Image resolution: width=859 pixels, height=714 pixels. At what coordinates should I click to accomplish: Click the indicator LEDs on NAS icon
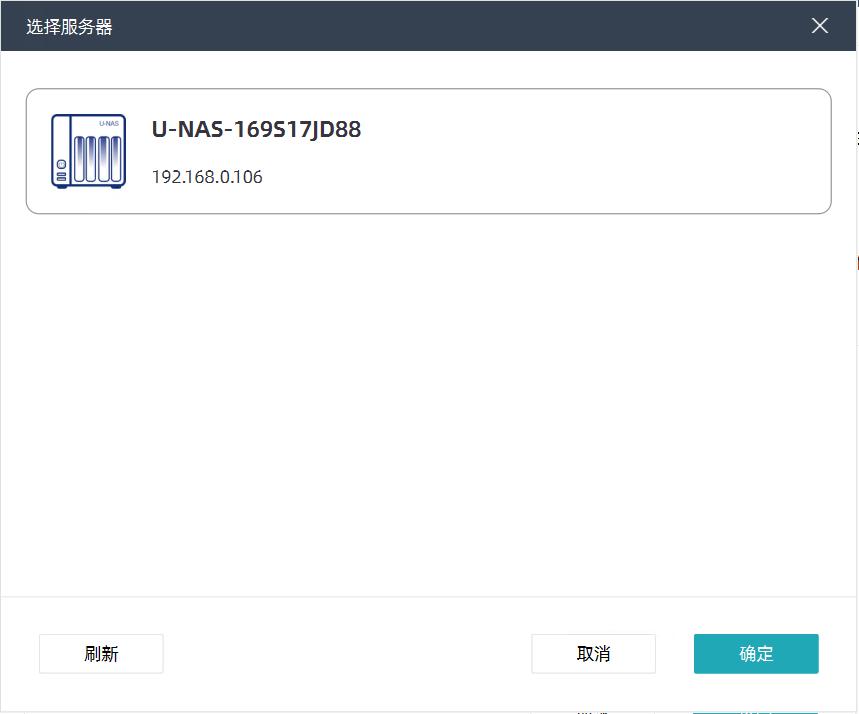61,177
